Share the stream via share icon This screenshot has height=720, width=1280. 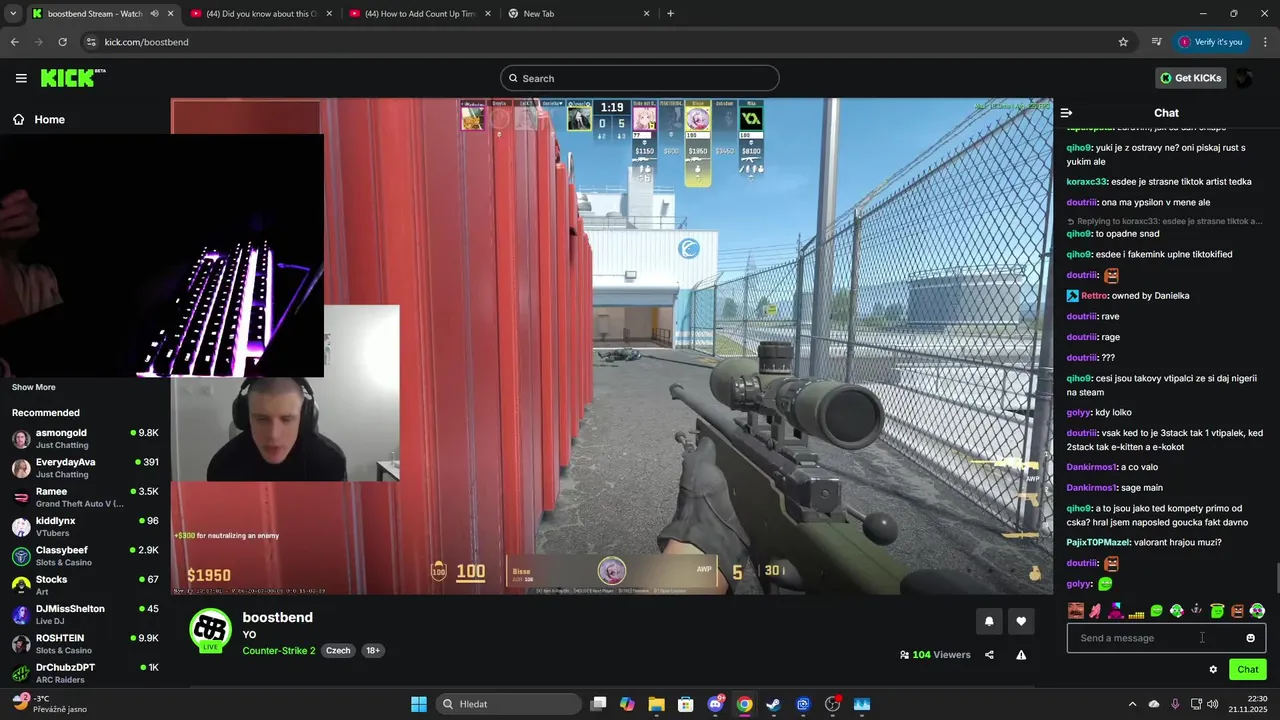click(989, 655)
